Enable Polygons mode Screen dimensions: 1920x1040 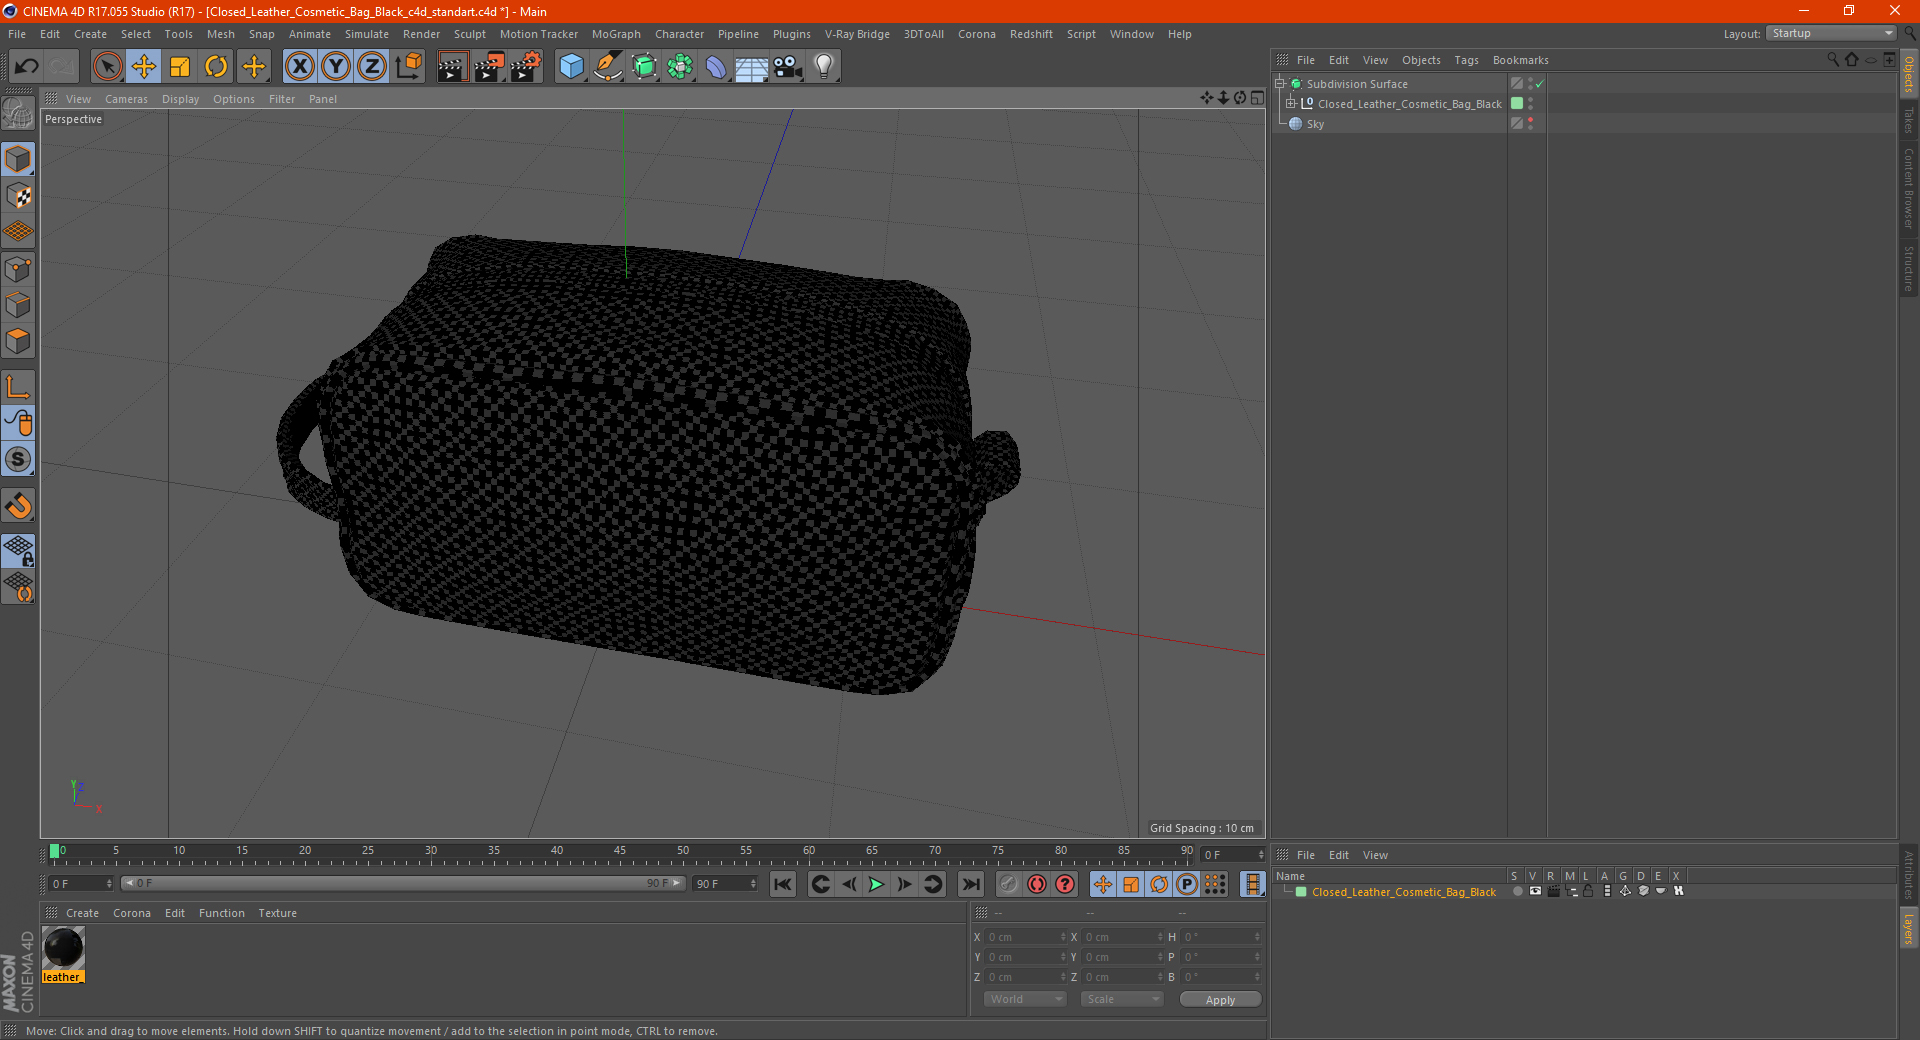coord(18,341)
